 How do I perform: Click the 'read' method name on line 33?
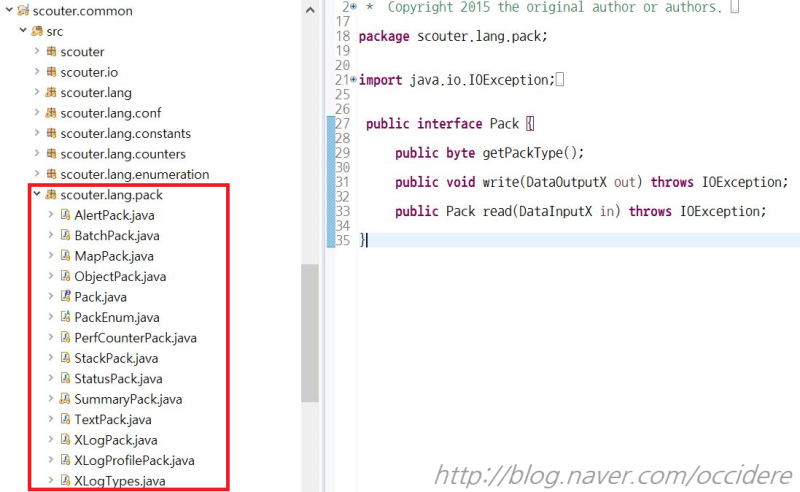[x=496, y=211]
